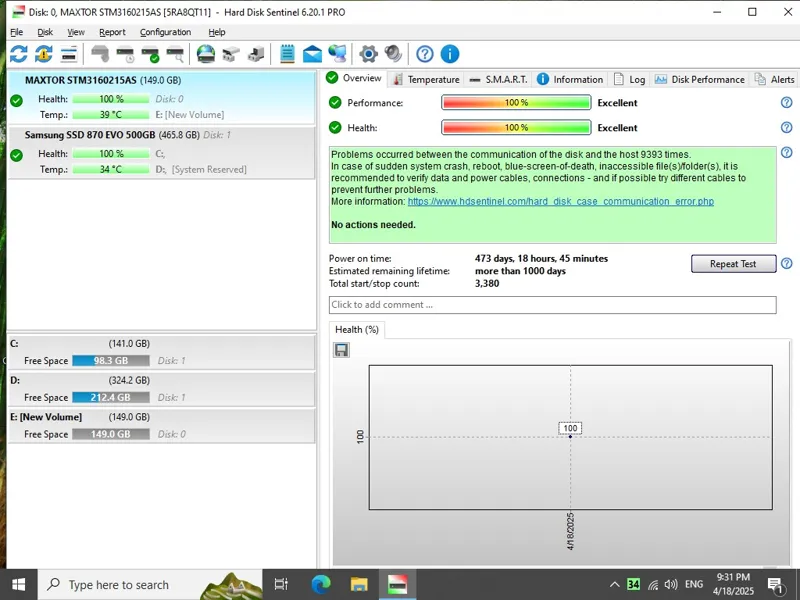
Task: Click the Repeat Test button
Action: (733, 264)
